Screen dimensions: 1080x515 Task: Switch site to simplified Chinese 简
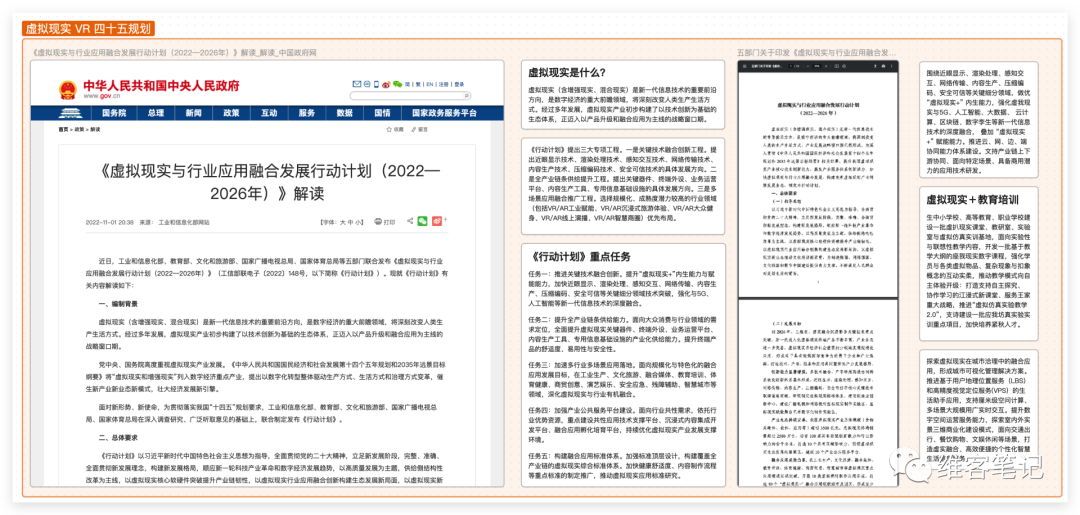point(408,84)
